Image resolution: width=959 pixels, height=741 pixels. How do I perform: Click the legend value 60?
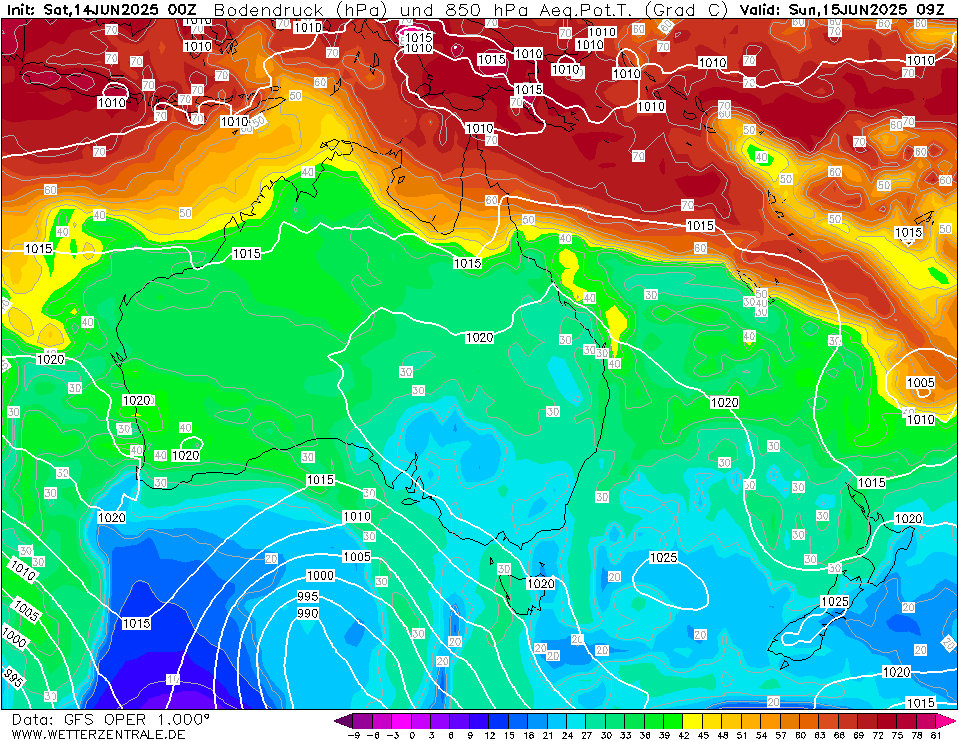800,735
